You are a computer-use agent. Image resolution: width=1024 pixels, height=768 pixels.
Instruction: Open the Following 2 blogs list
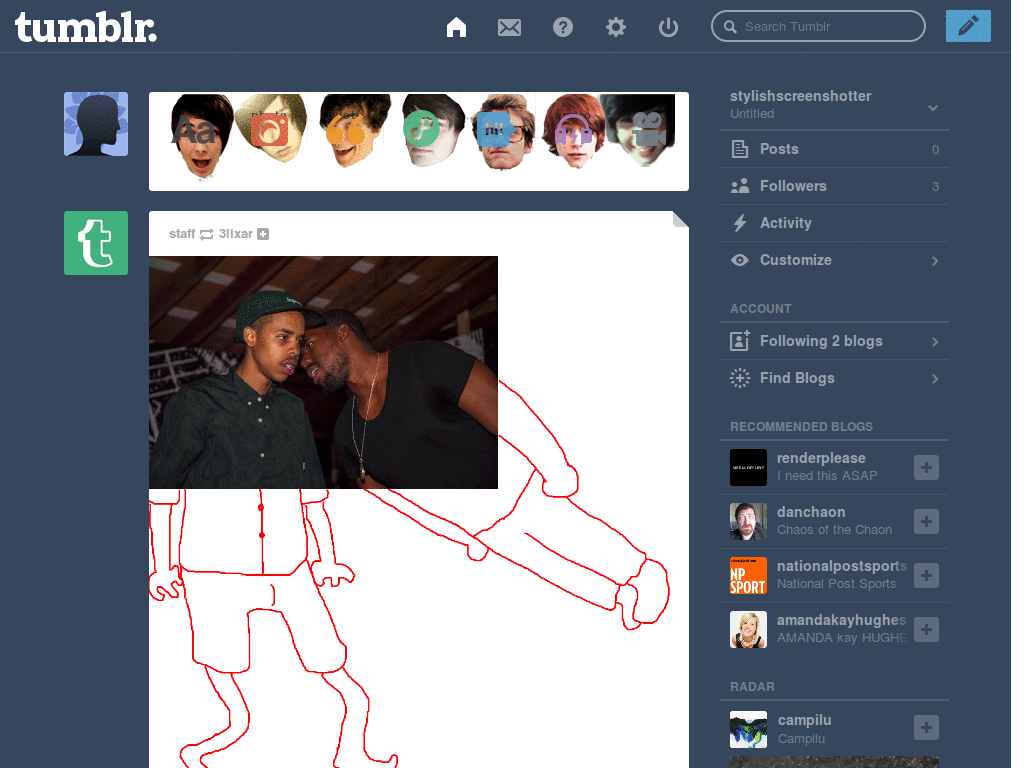coord(820,341)
